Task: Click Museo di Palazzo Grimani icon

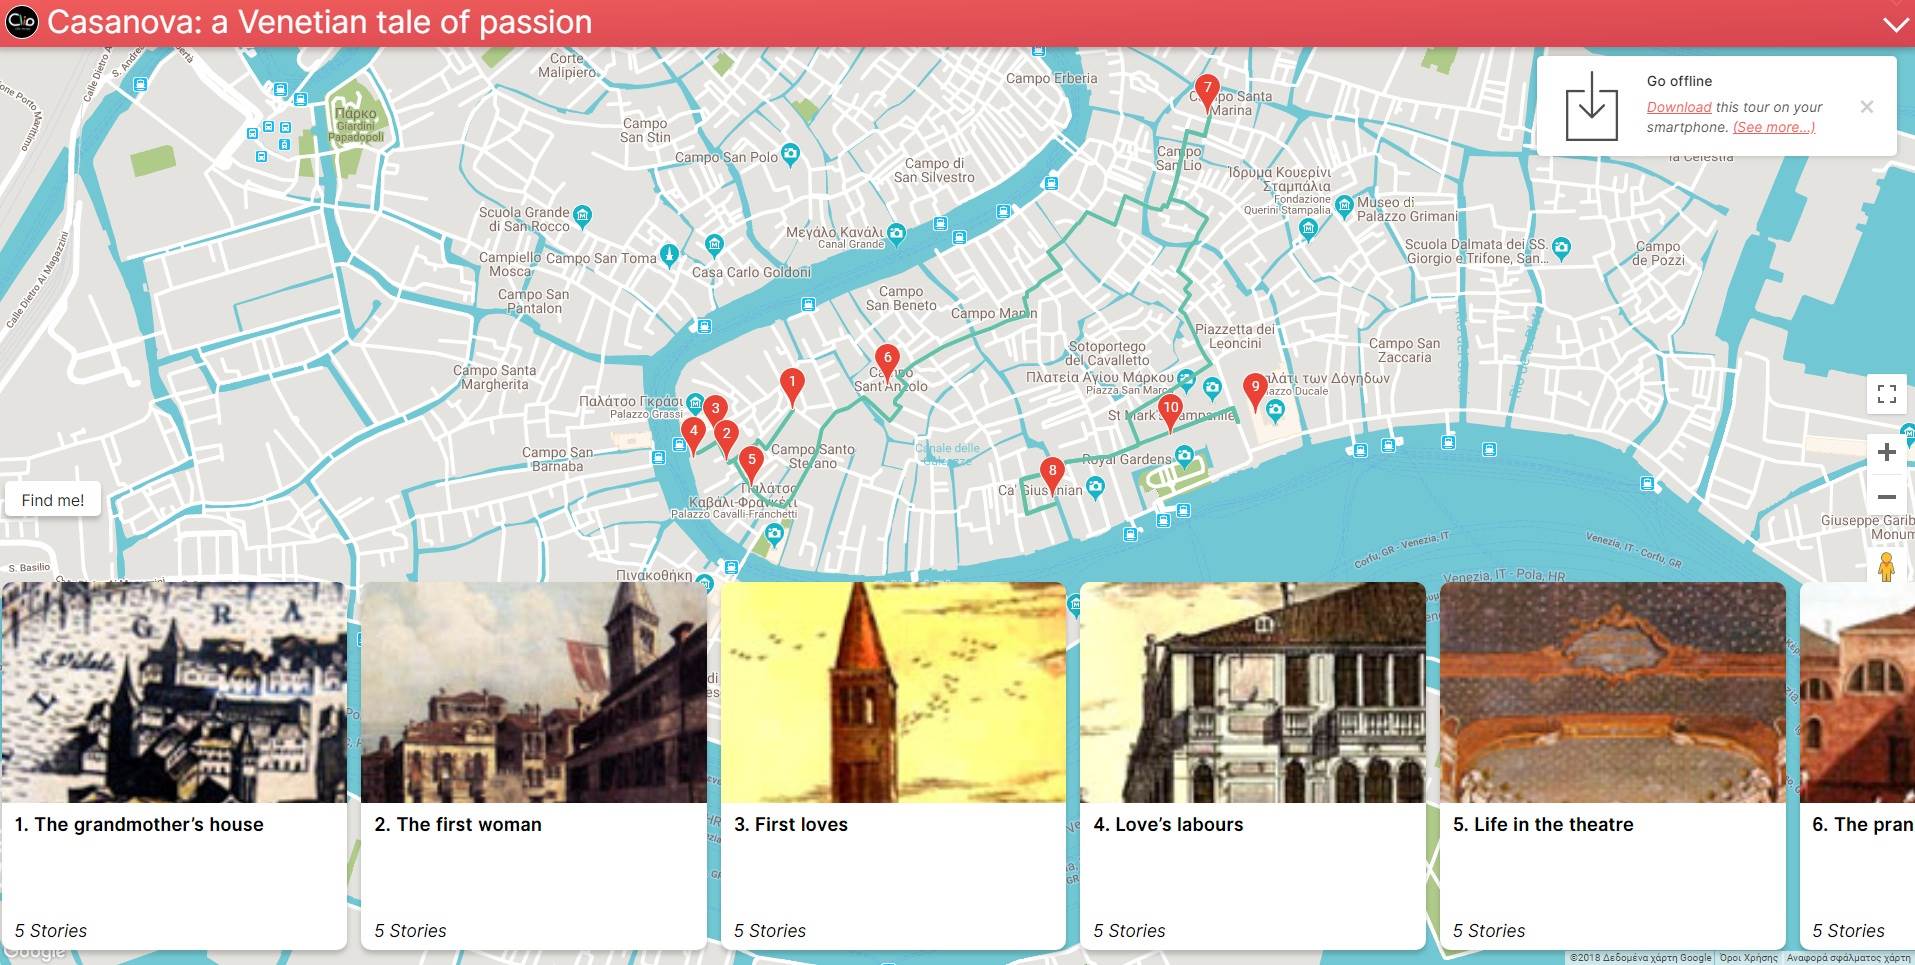Action: point(1343,206)
